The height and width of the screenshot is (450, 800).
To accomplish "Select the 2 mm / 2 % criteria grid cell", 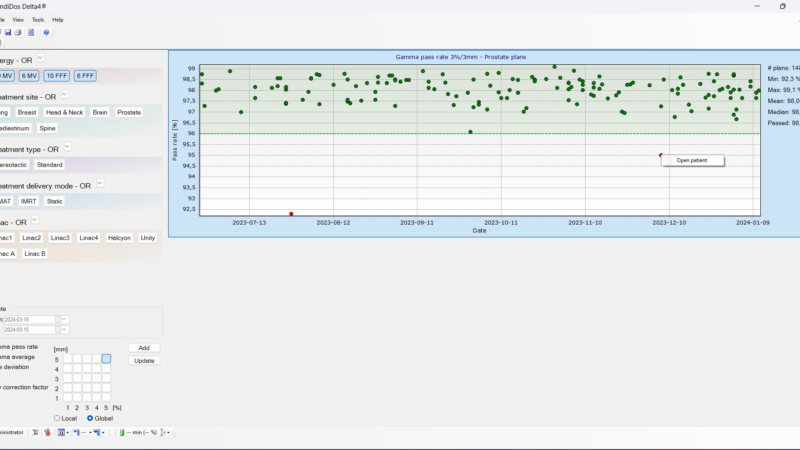I will tap(77, 388).
